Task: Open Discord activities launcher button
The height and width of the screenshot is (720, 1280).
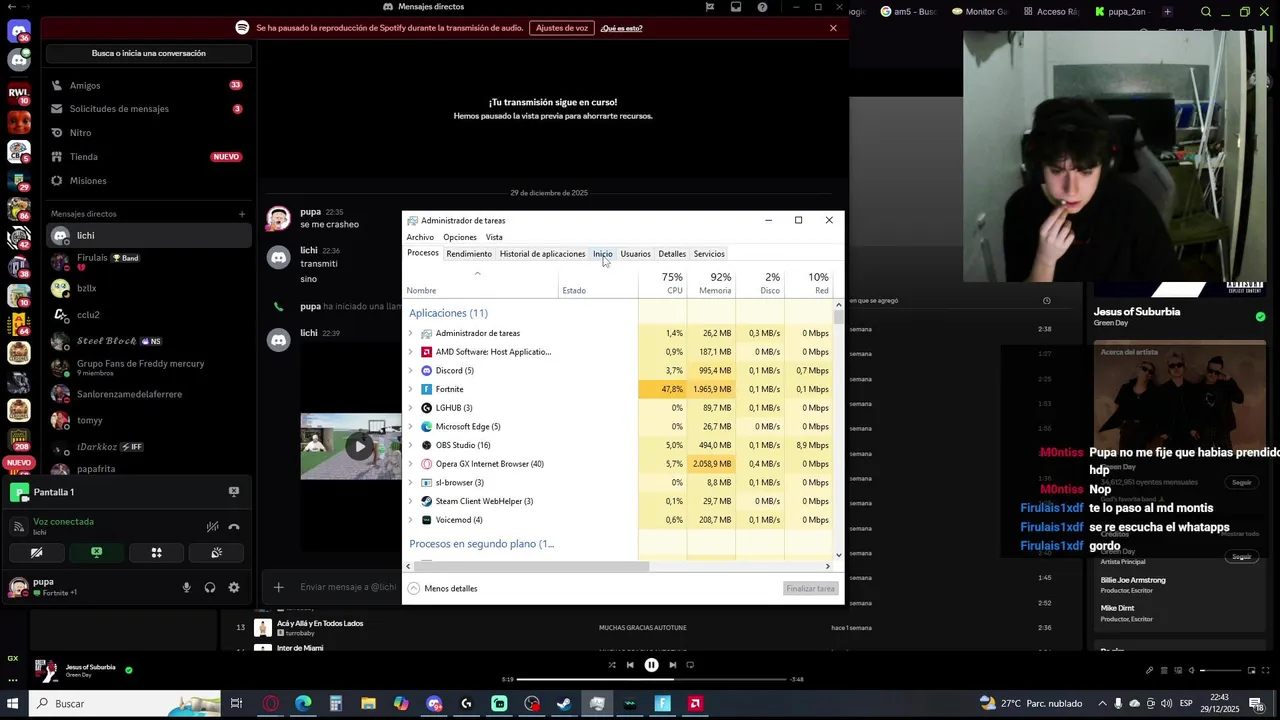Action: (x=156, y=552)
